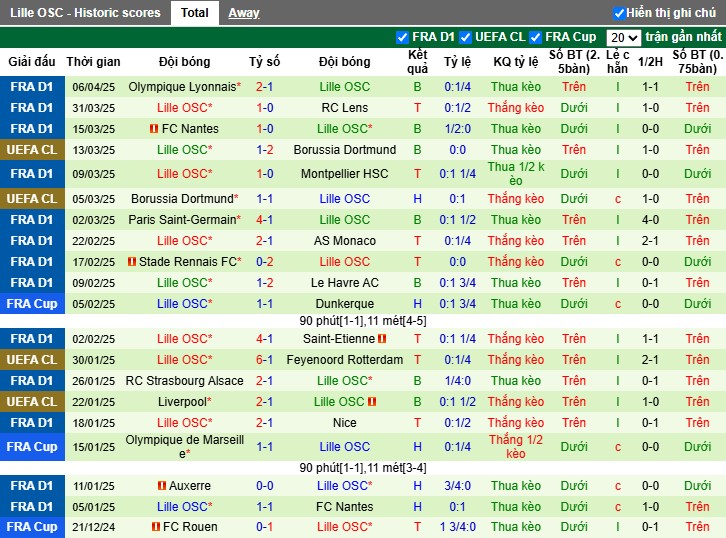The height and width of the screenshot is (538, 726).
Task: Open Olympique de Marseille team link
Action: pos(184,447)
